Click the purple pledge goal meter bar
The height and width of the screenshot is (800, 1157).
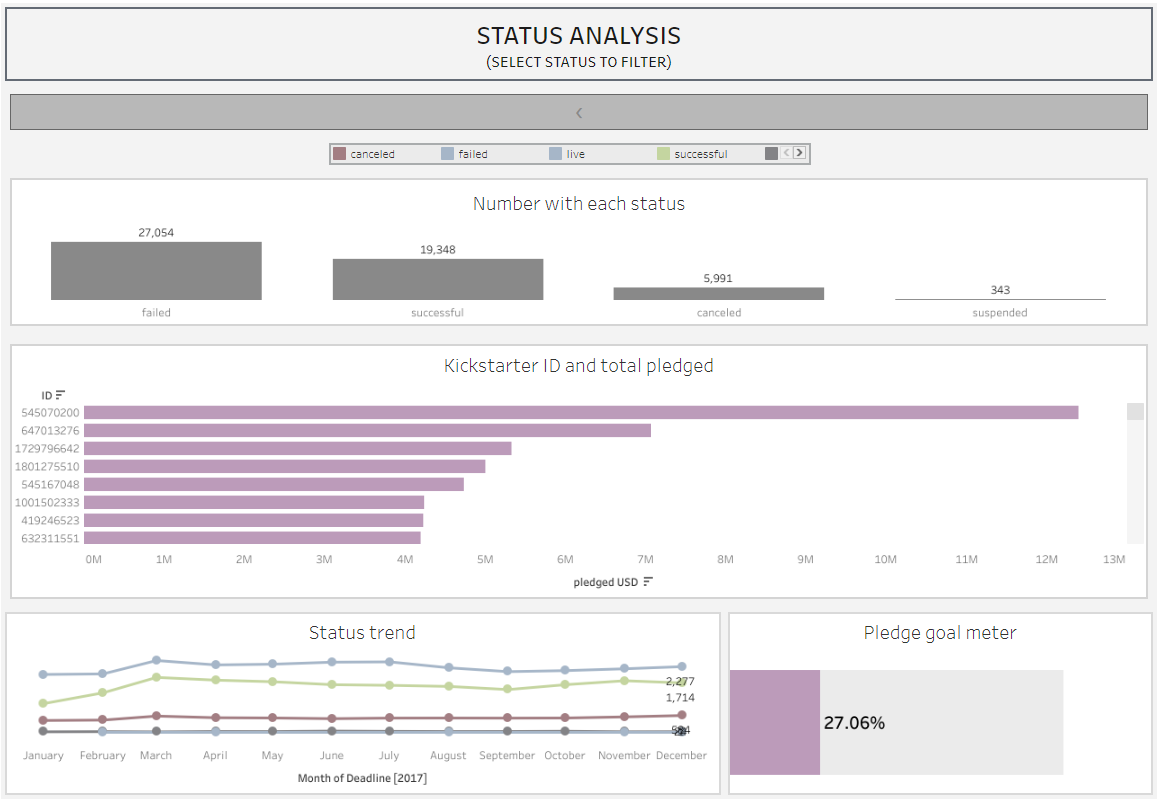(775, 722)
